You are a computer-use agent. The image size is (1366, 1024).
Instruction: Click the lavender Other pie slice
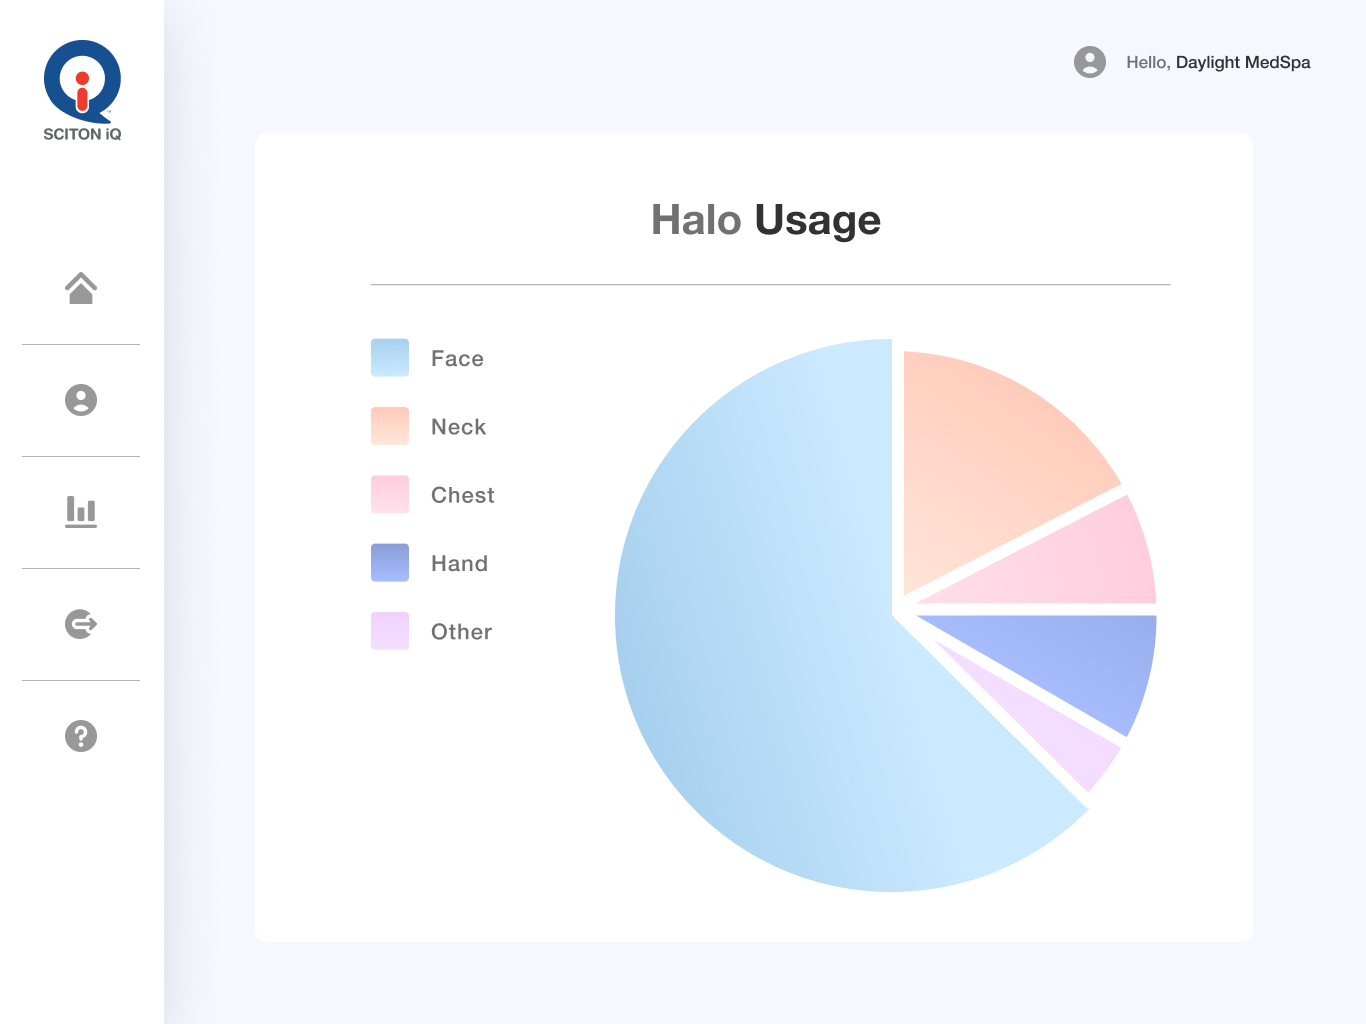point(1060,735)
